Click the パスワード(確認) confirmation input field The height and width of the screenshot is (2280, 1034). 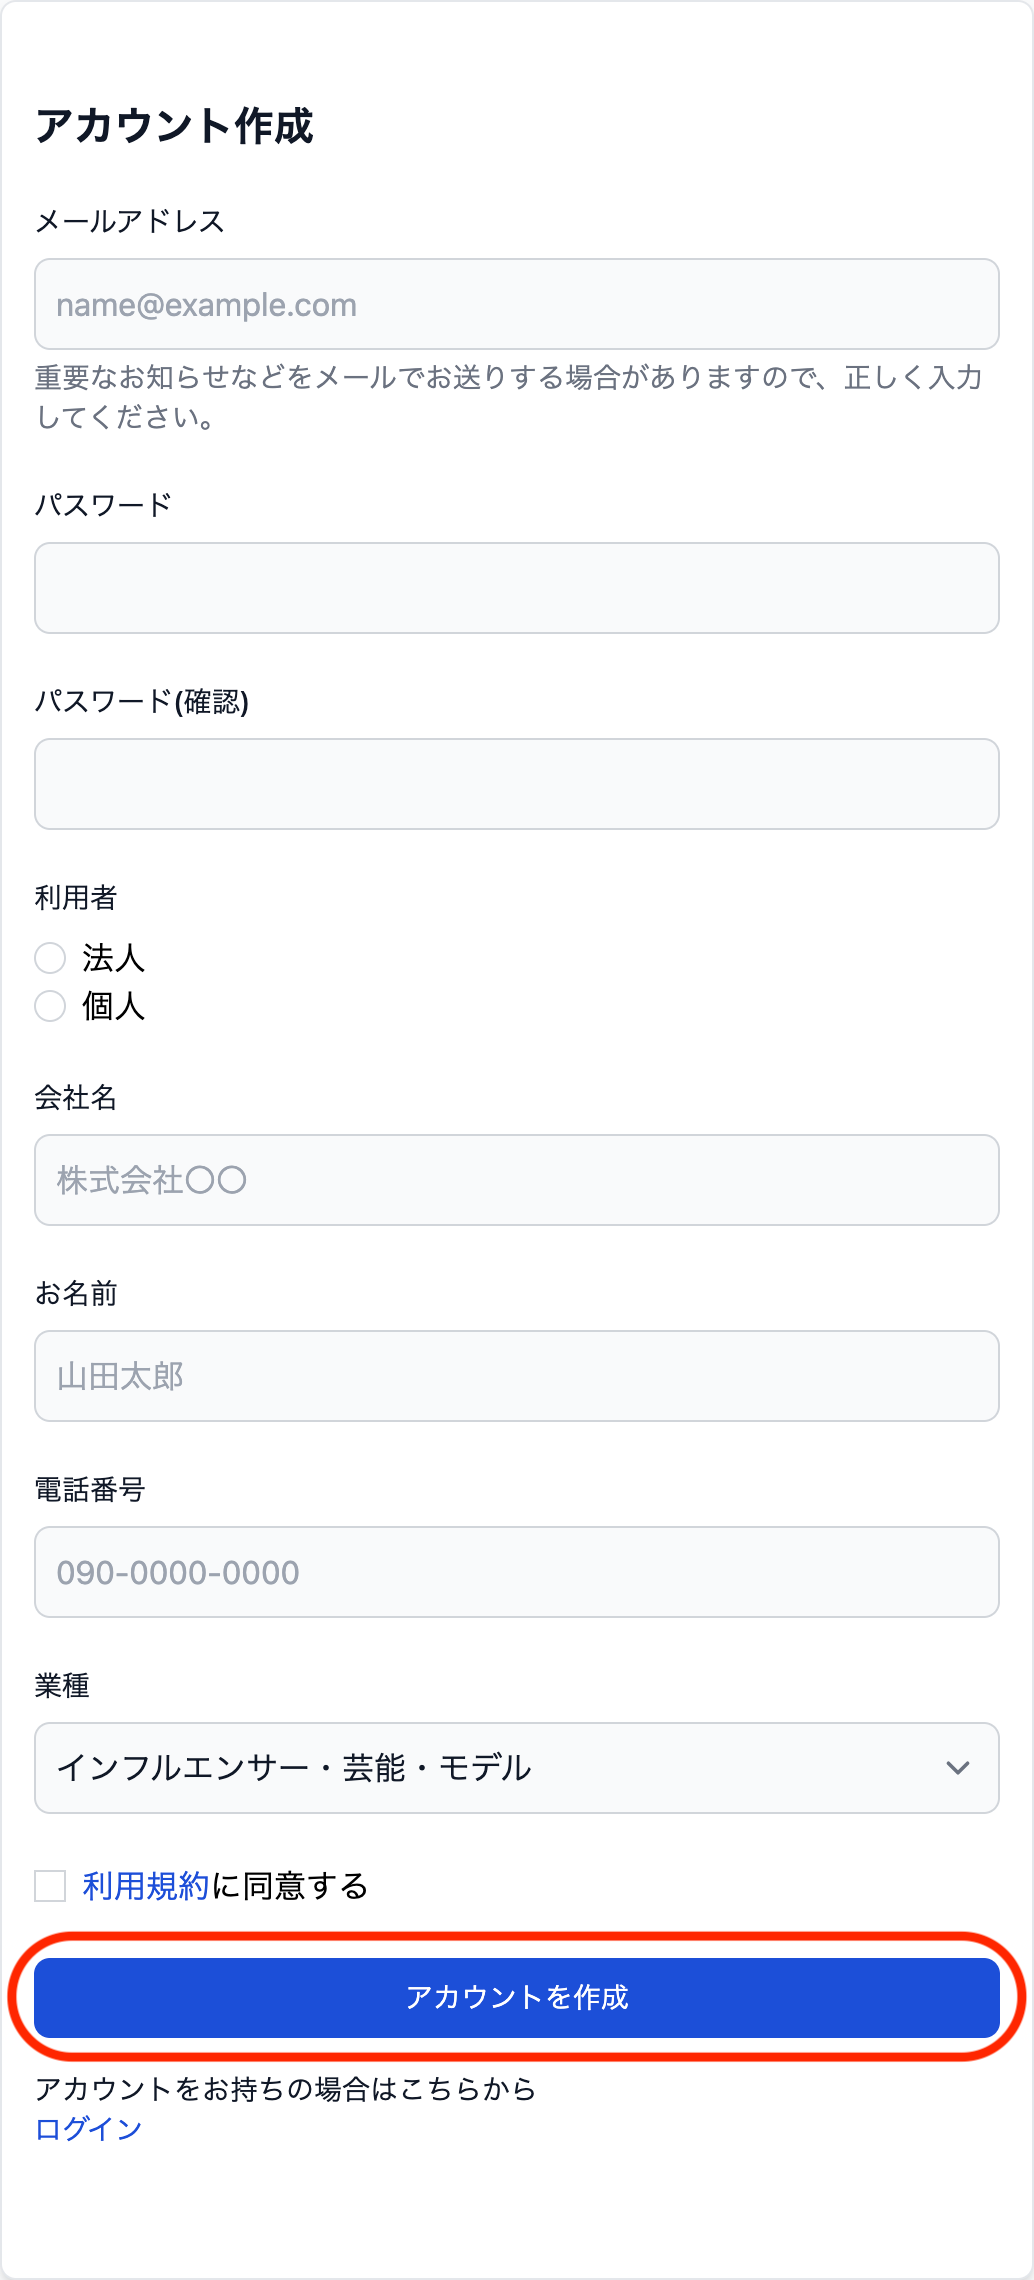(516, 784)
